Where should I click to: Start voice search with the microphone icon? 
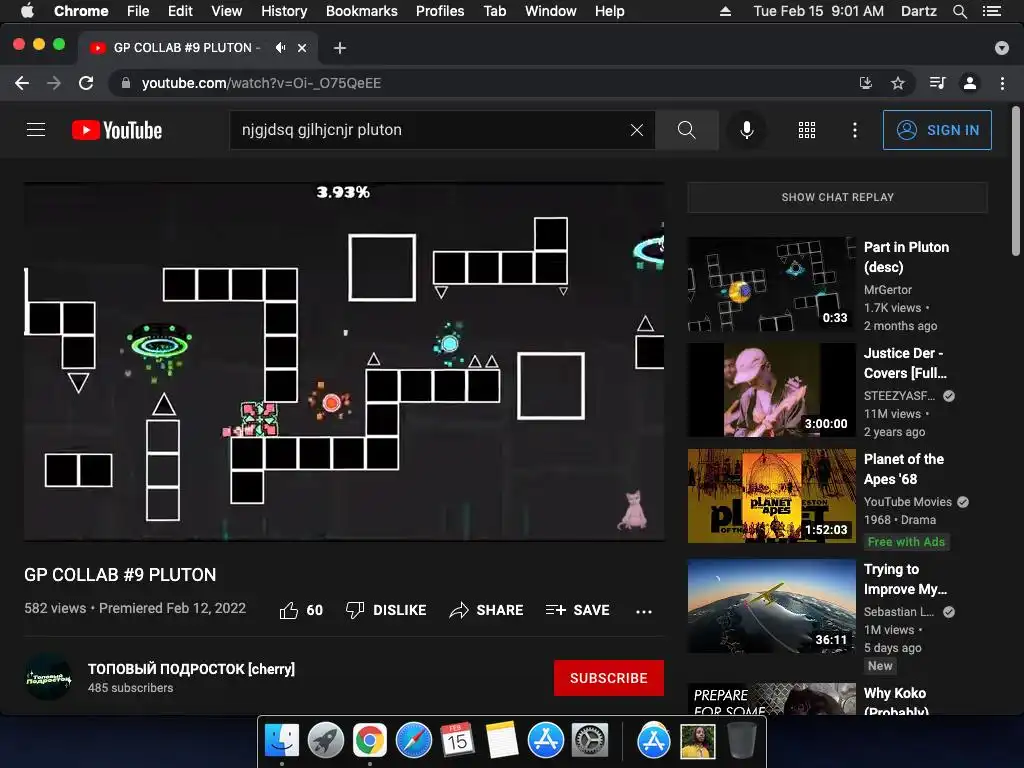(x=746, y=130)
